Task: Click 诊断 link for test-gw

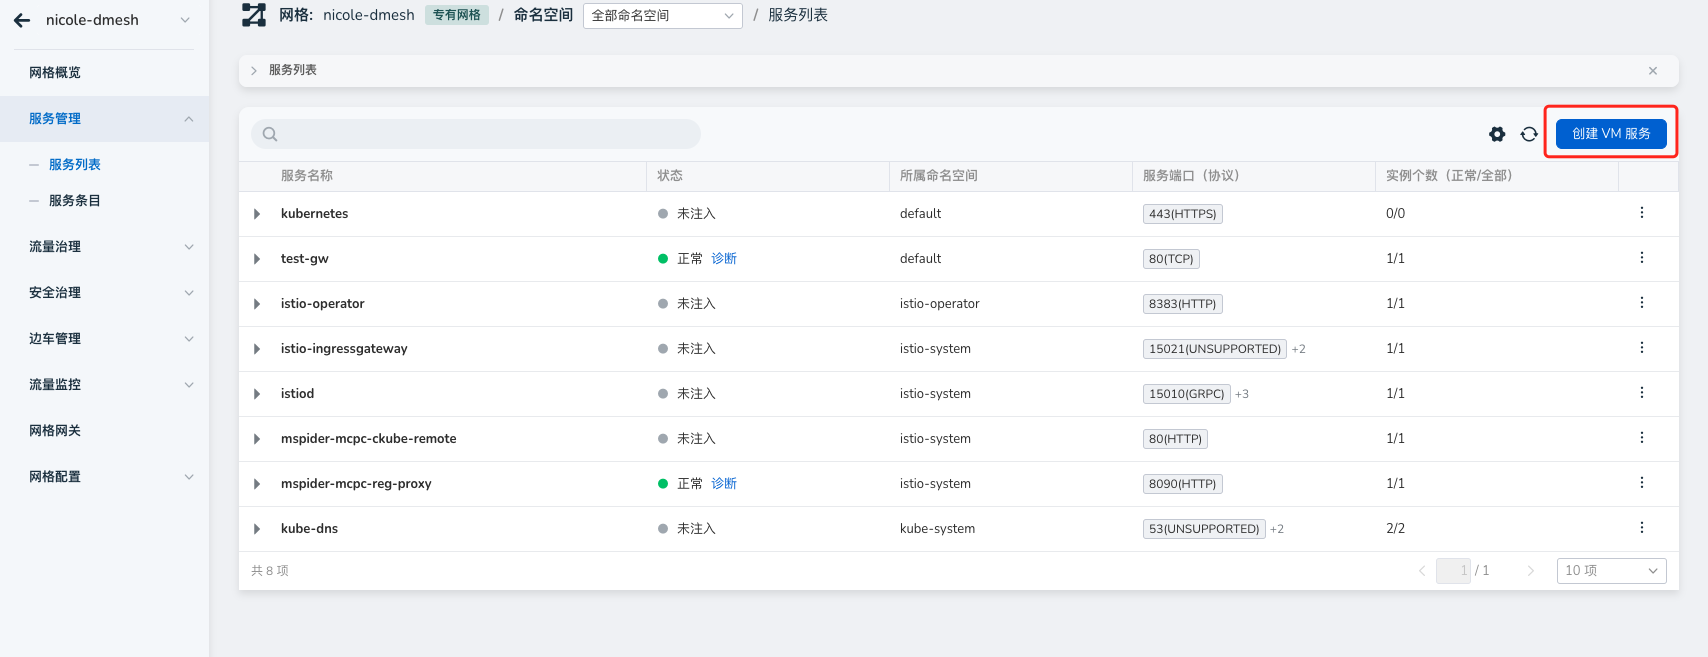Action: (724, 259)
